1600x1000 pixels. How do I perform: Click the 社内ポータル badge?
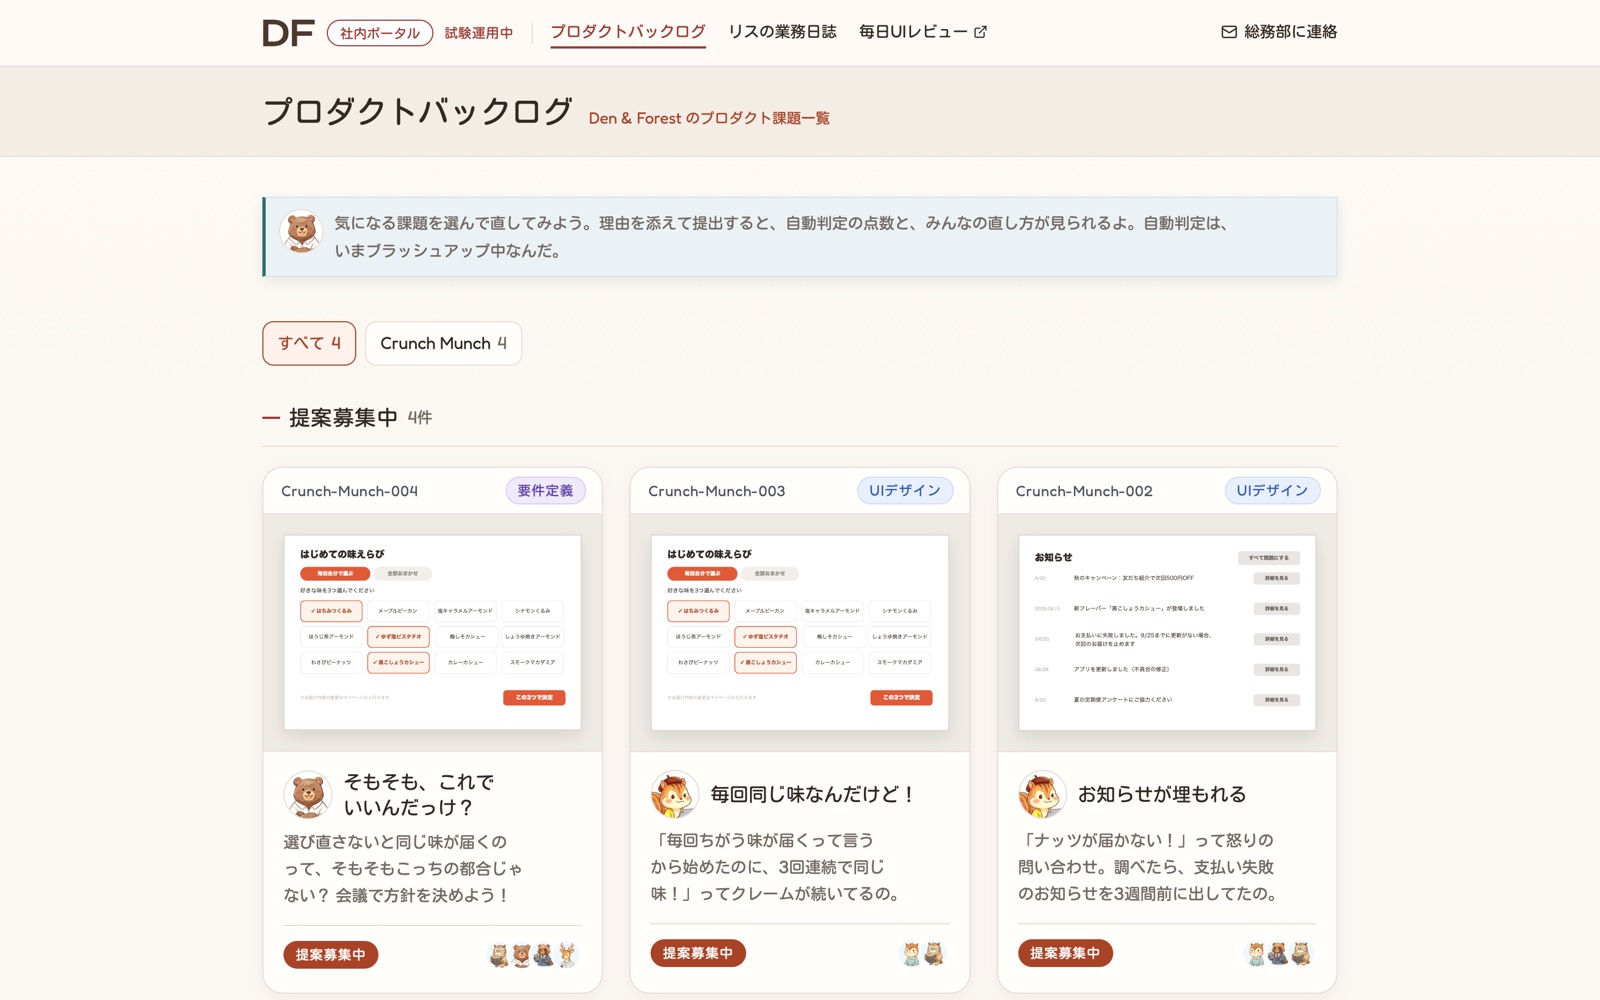point(380,33)
